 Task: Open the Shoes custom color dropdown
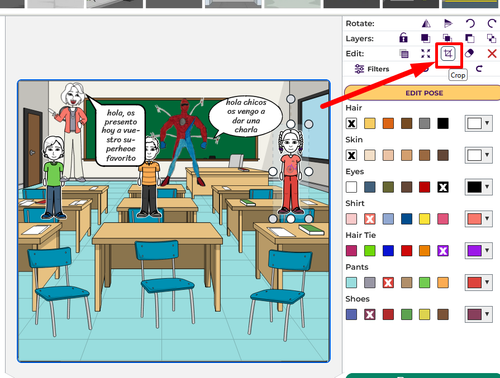[479, 314]
